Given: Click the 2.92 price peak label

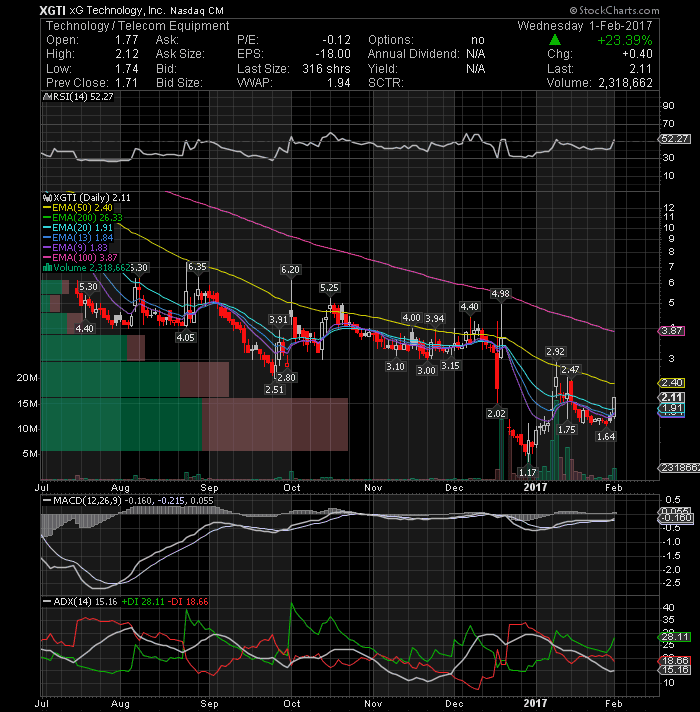Looking at the screenshot, I should pos(556,352).
